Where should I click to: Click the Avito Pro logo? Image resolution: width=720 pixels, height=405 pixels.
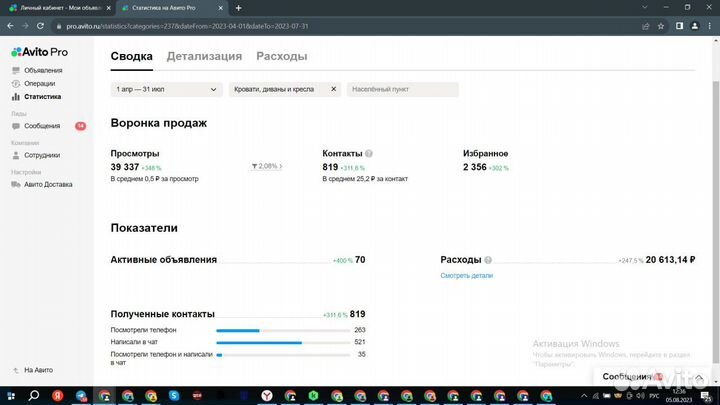coord(39,52)
